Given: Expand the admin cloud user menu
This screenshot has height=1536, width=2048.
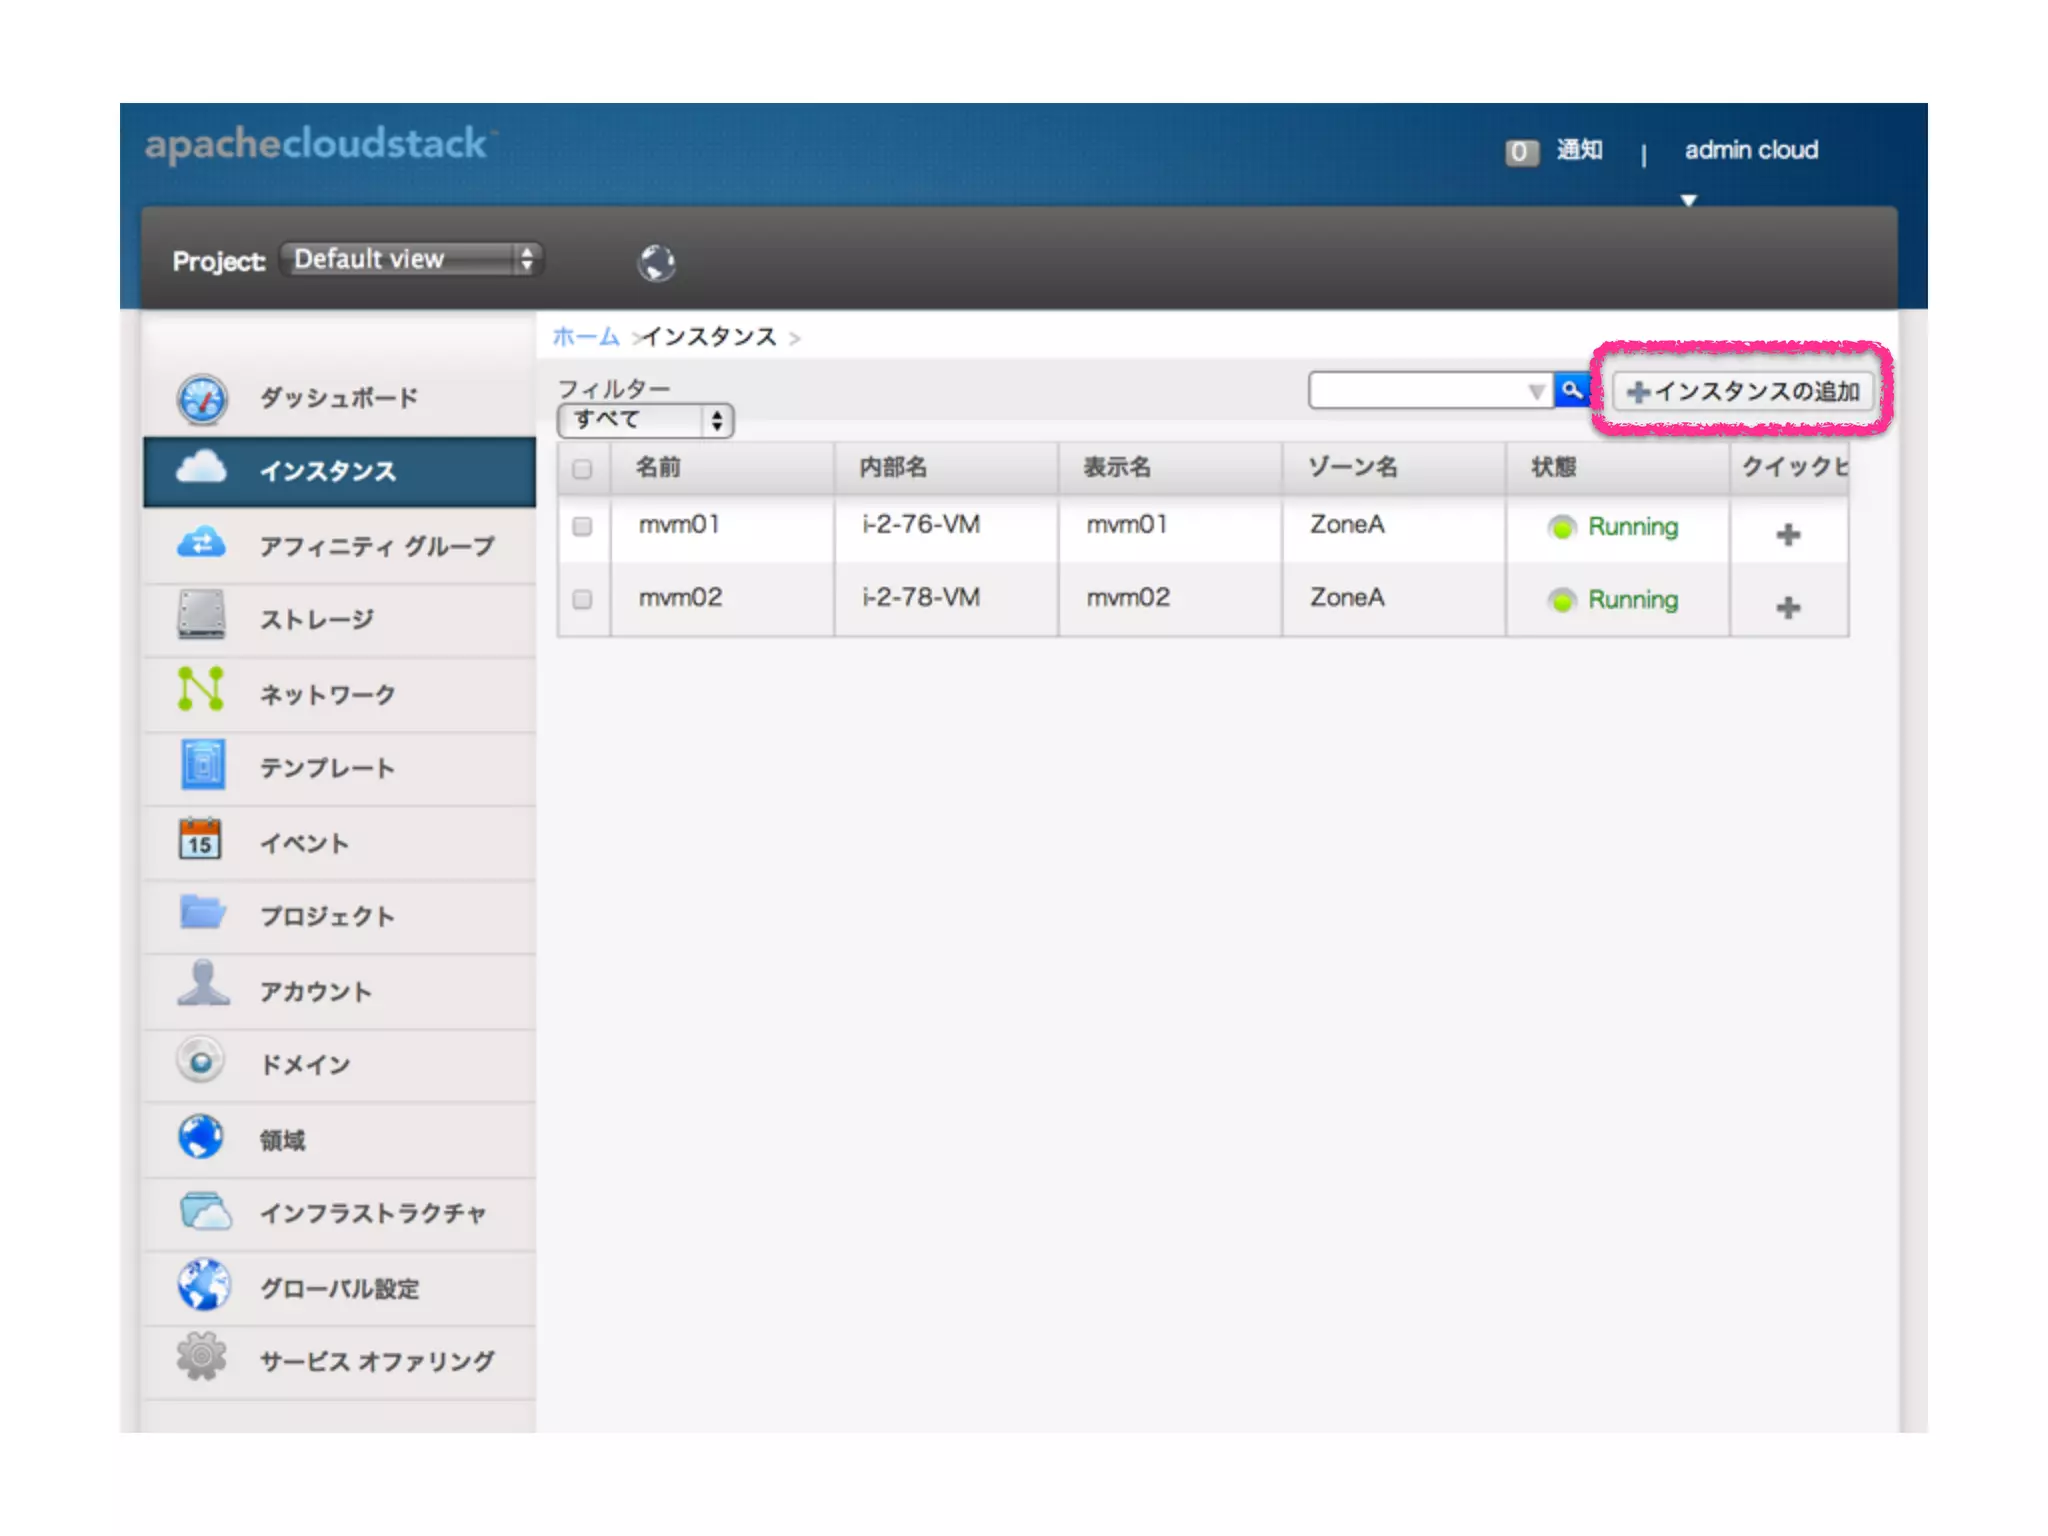Looking at the screenshot, I should pos(1750,151).
